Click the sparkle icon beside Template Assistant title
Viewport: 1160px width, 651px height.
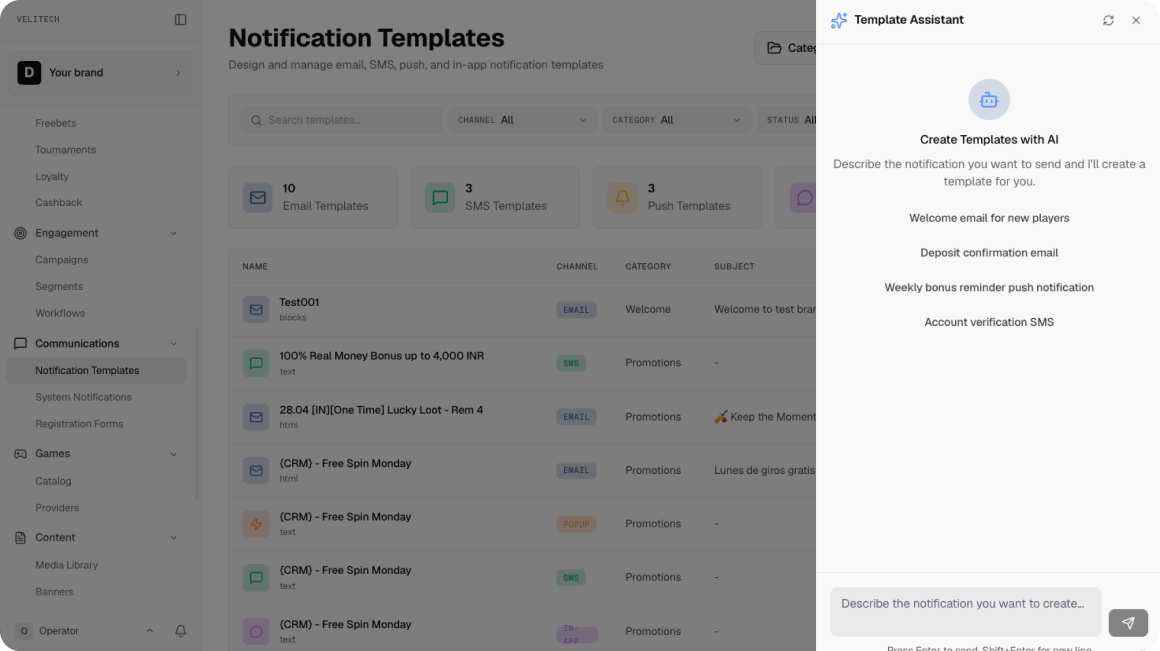click(838, 21)
